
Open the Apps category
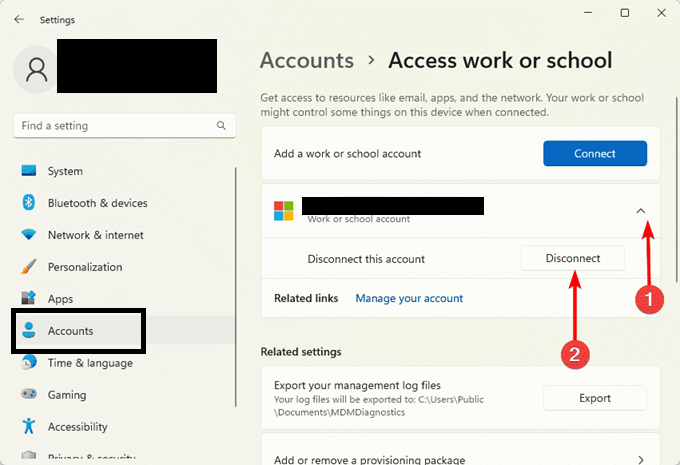(x=124, y=299)
